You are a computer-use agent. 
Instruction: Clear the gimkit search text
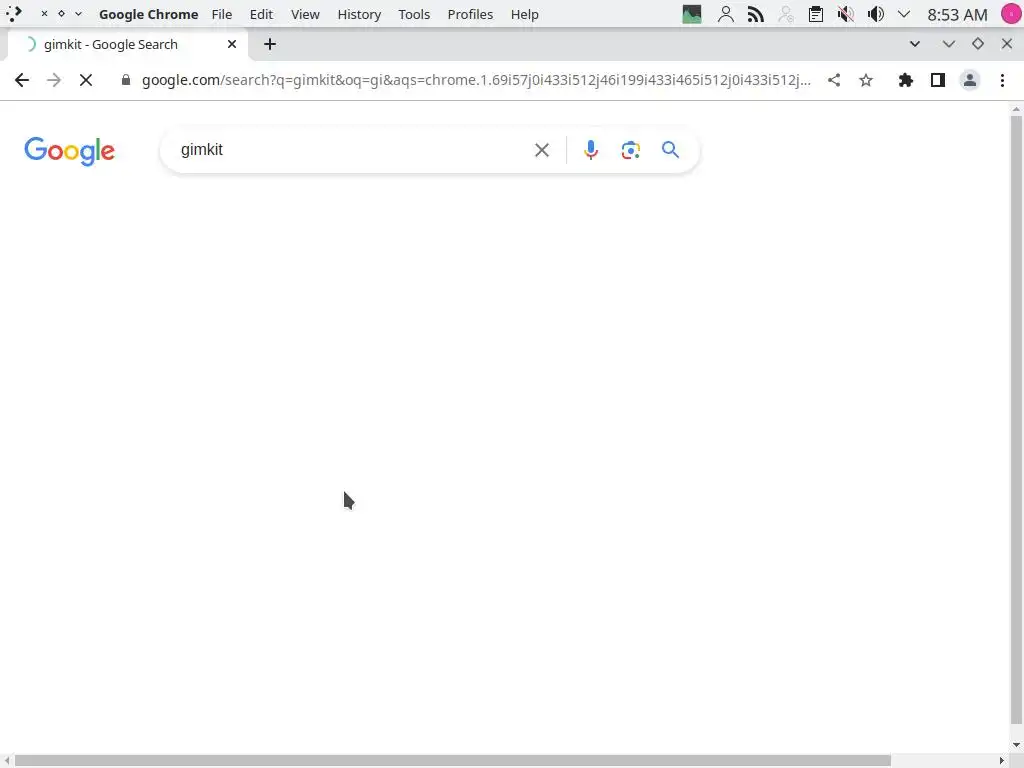(542, 150)
